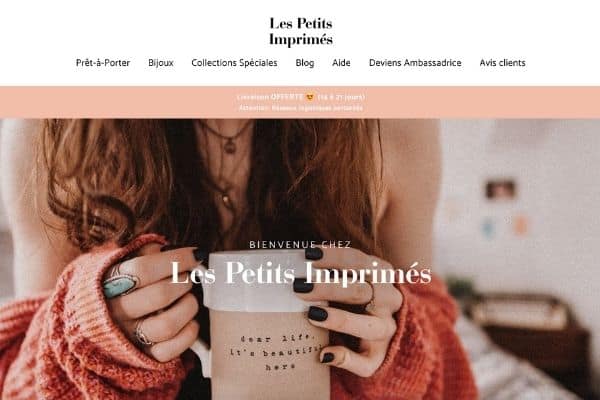Open the Aide menu item
This screenshot has height=400, width=600.
click(341, 63)
